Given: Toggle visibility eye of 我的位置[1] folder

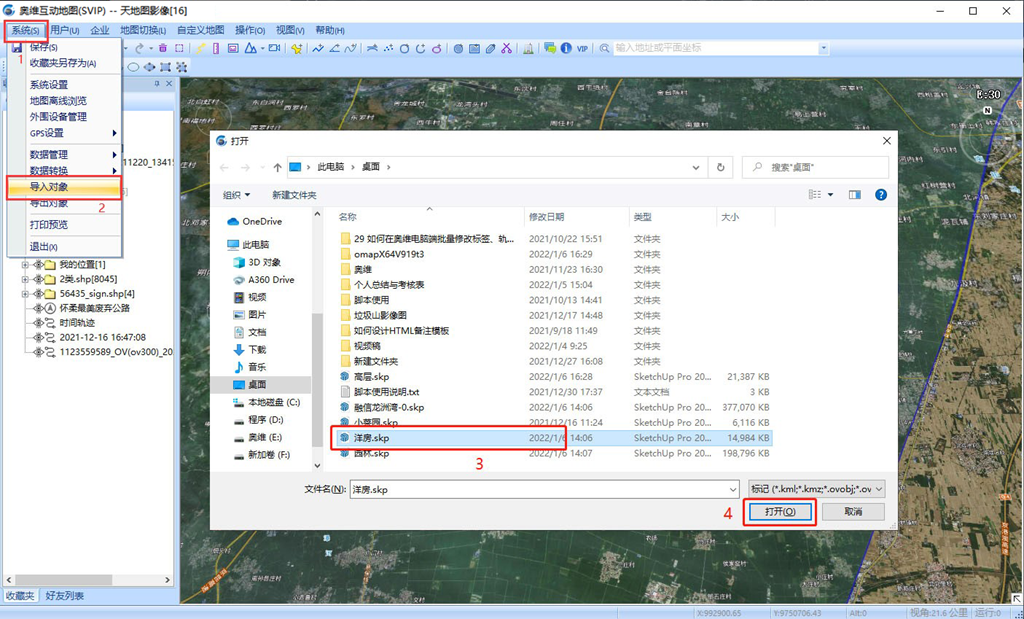Looking at the screenshot, I should click(38, 264).
